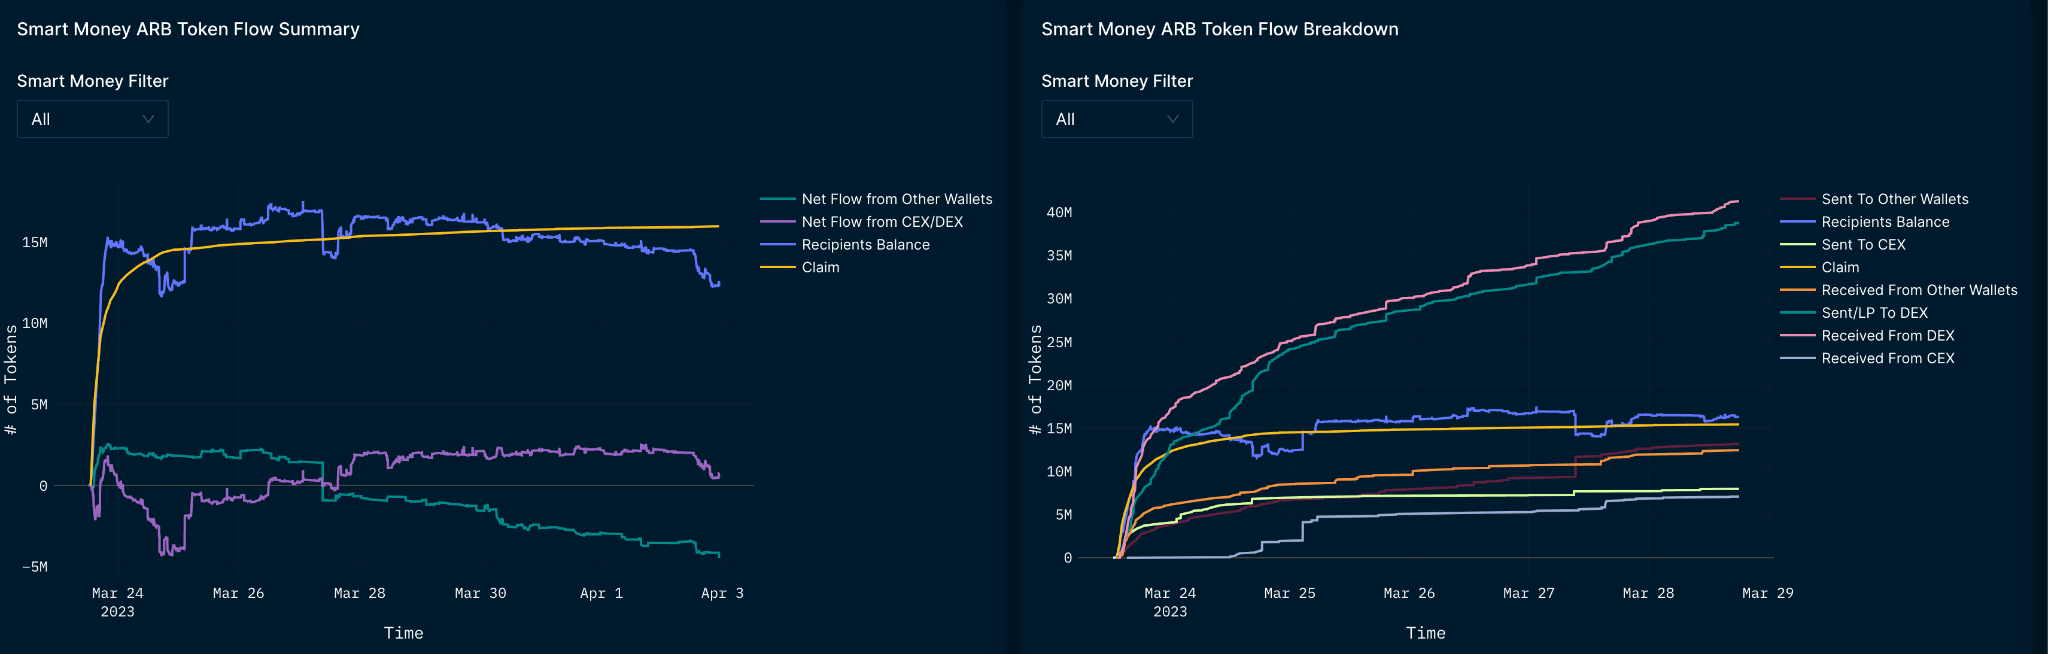The width and height of the screenshot is (2048, 654).
Task: Click the Smart Money ARB Token Flow Summary title
Action: [x=187, y=29]
